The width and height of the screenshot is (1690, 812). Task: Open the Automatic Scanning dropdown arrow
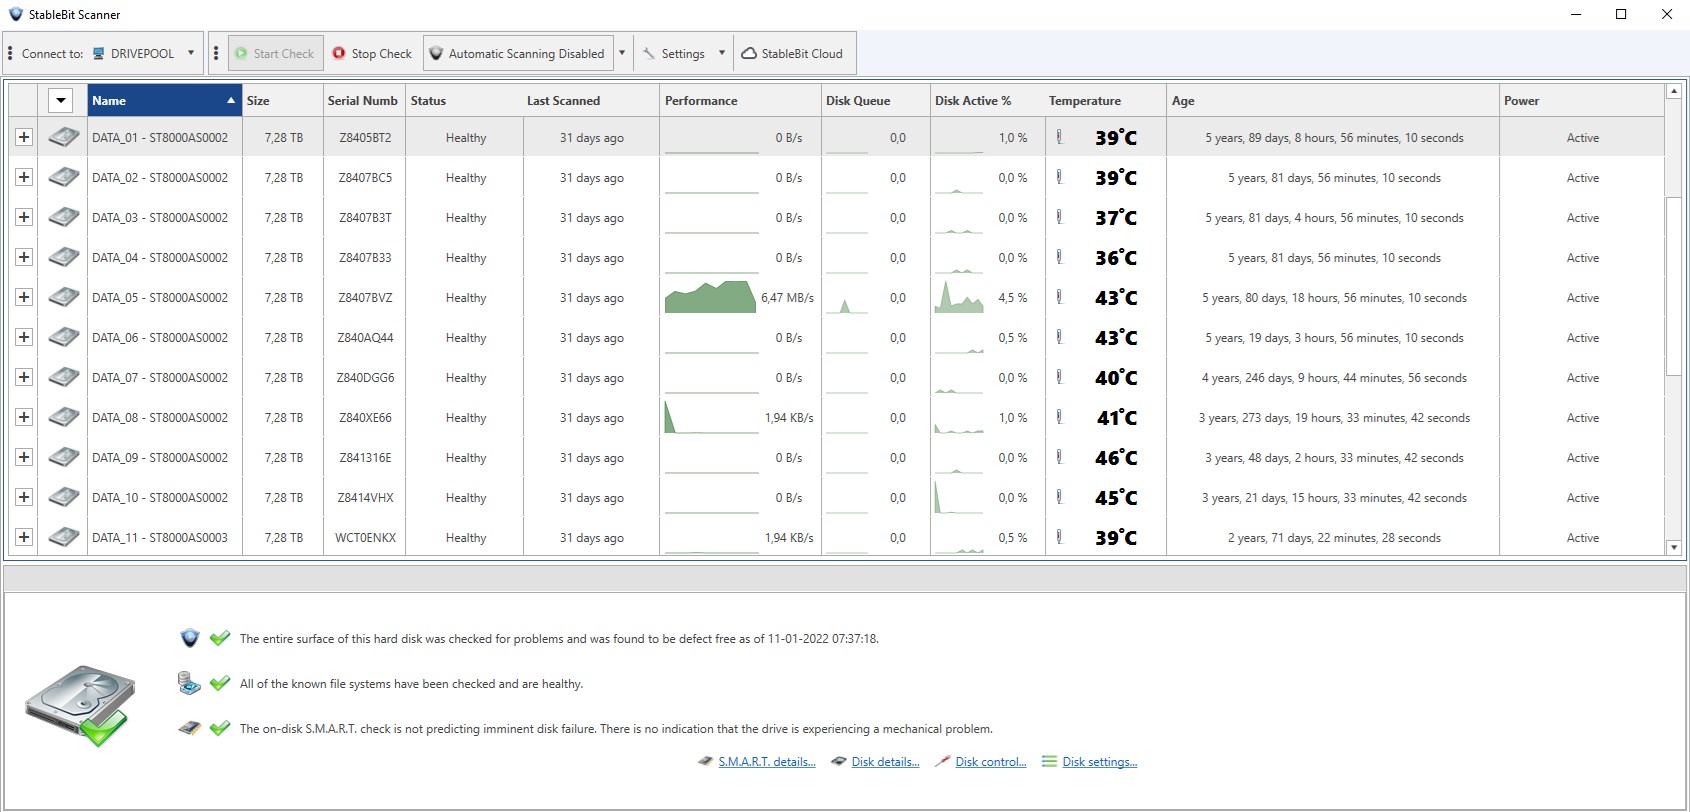point(622,54)
